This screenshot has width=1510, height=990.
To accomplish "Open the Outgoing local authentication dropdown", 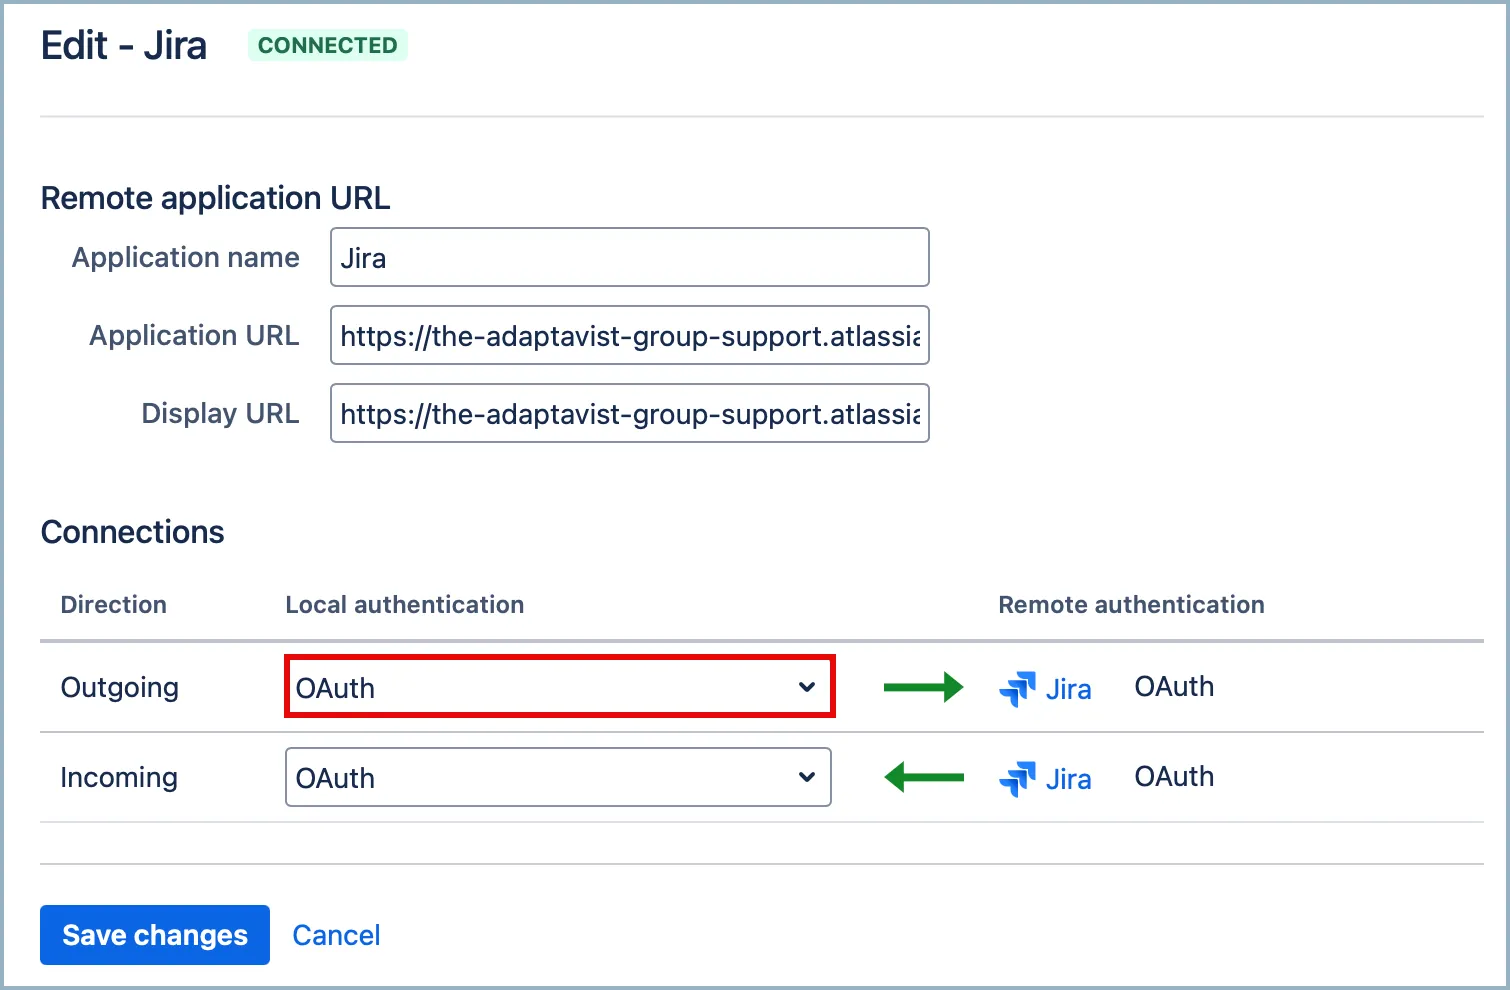I will 559,687.
